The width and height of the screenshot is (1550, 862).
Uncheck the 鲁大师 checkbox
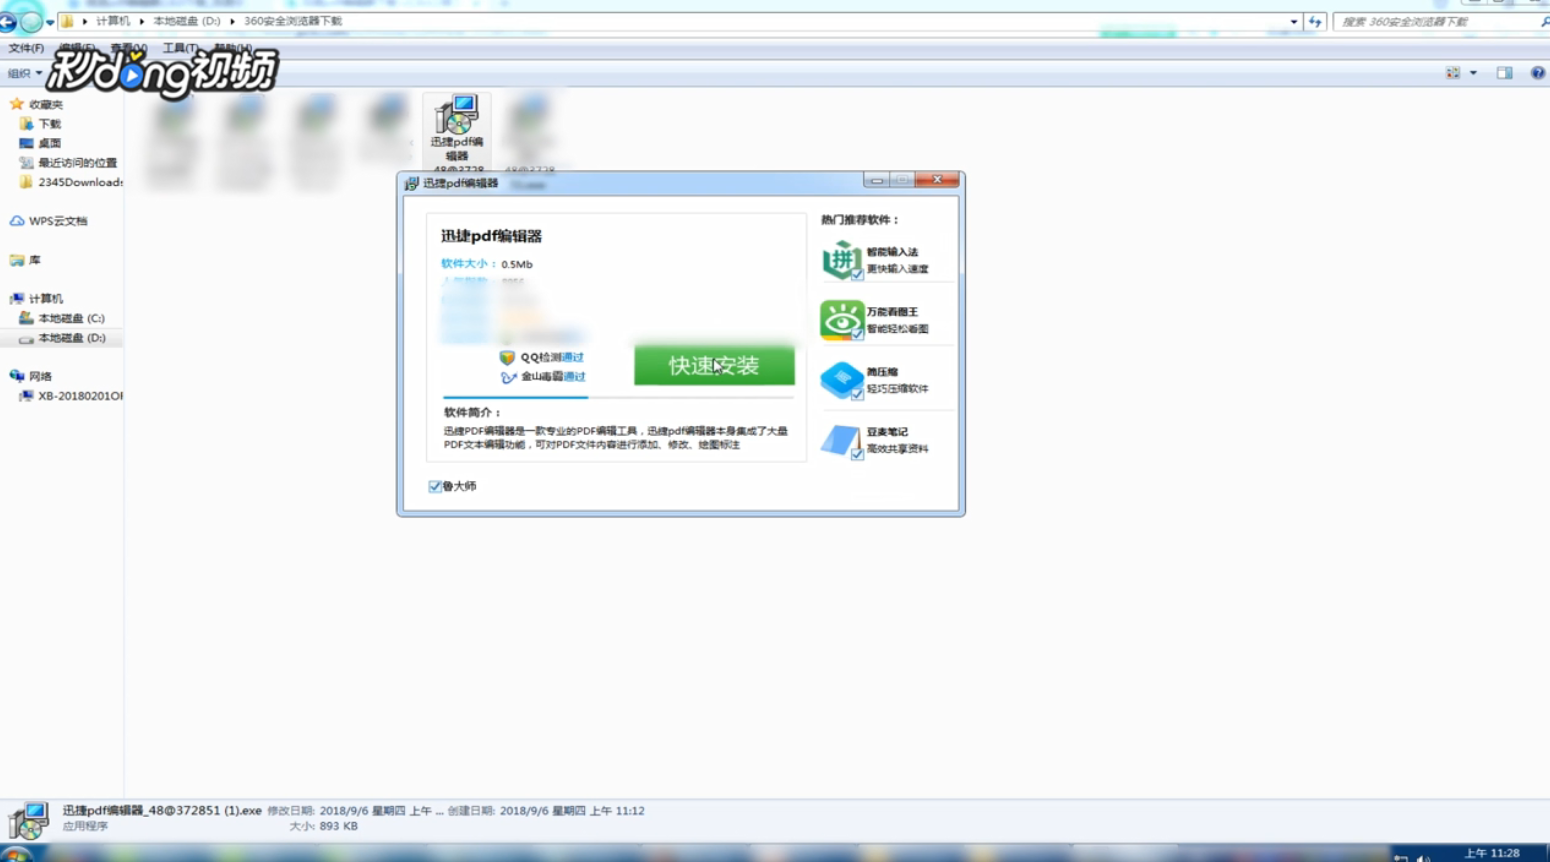435,486
